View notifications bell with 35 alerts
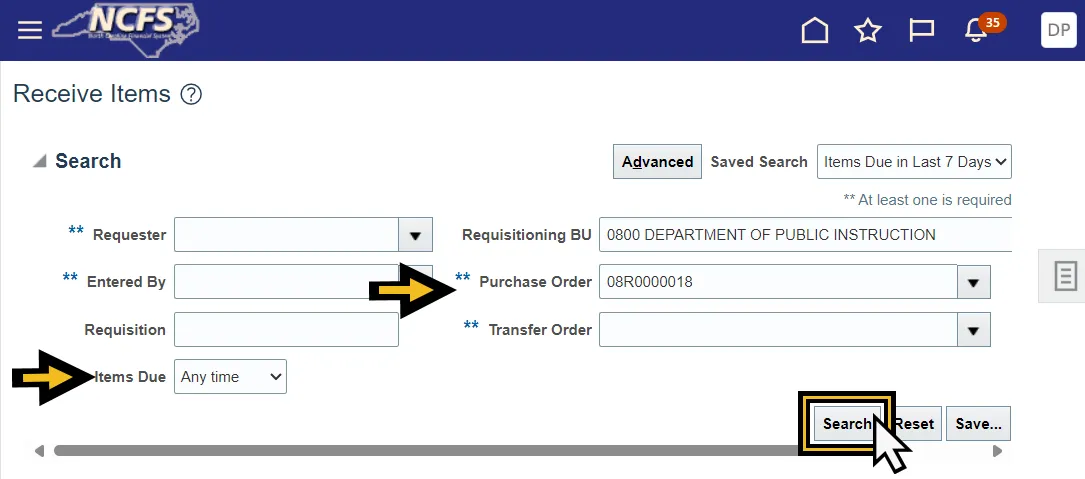Image resolution: width=1085 pixels, height=479 pixels. pyautogui.click(x=976, y=31)
